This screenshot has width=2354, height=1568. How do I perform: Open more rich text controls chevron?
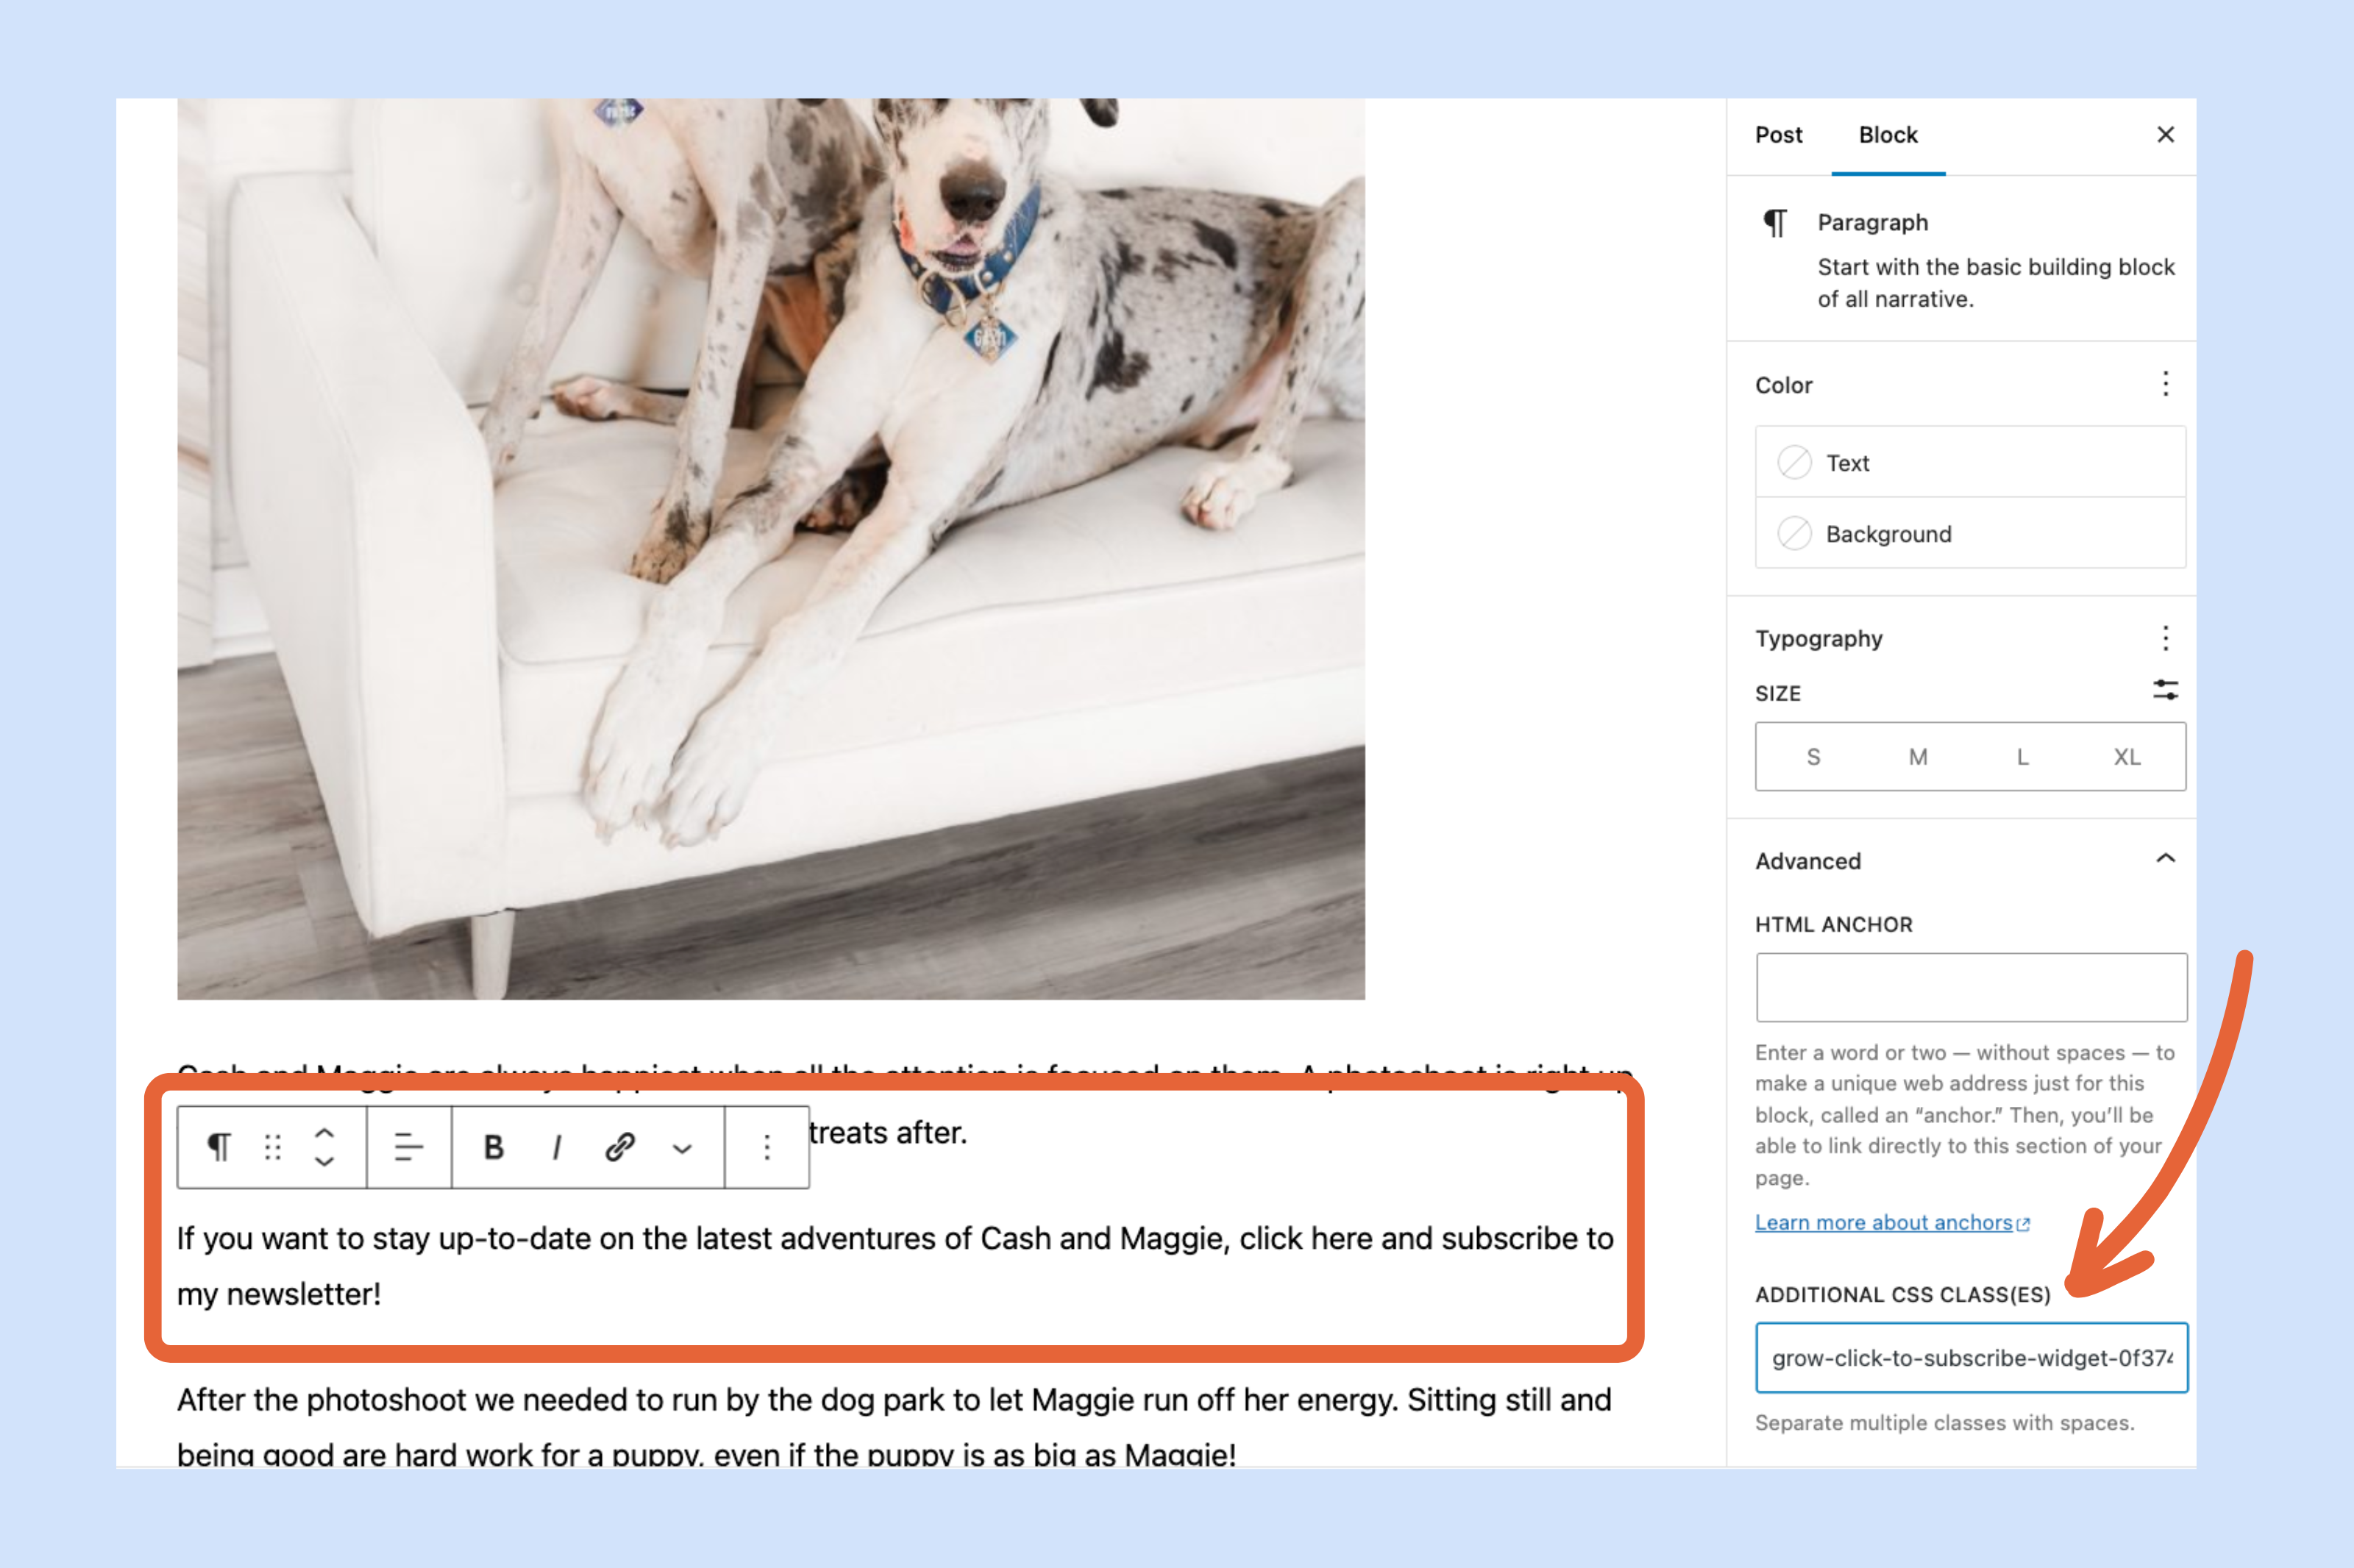click(682, 1149)
